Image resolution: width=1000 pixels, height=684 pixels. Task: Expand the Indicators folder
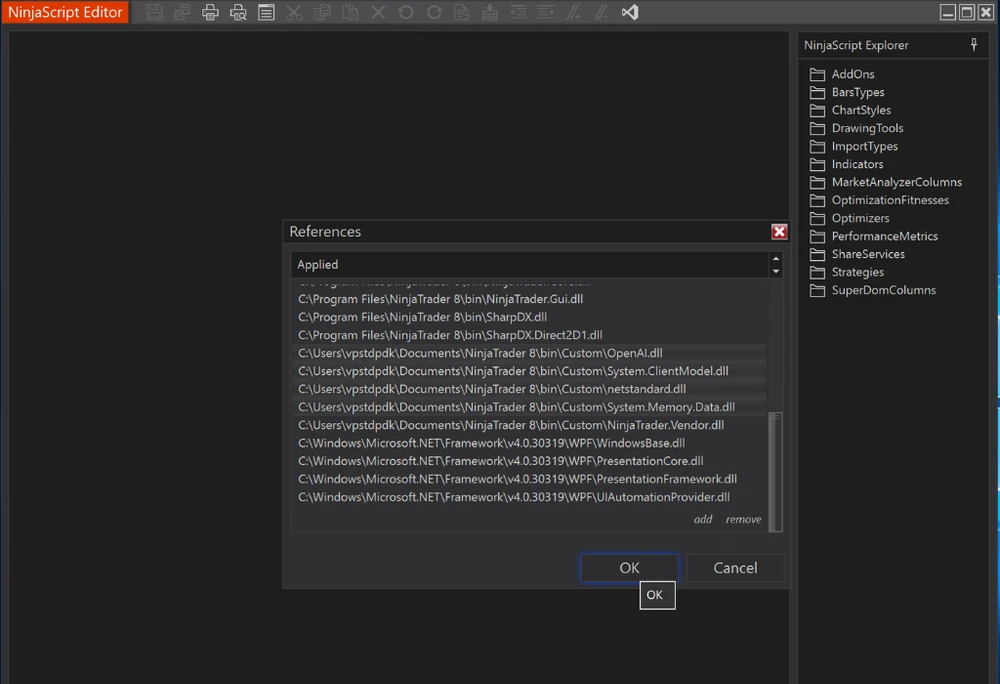coord(846,164)
